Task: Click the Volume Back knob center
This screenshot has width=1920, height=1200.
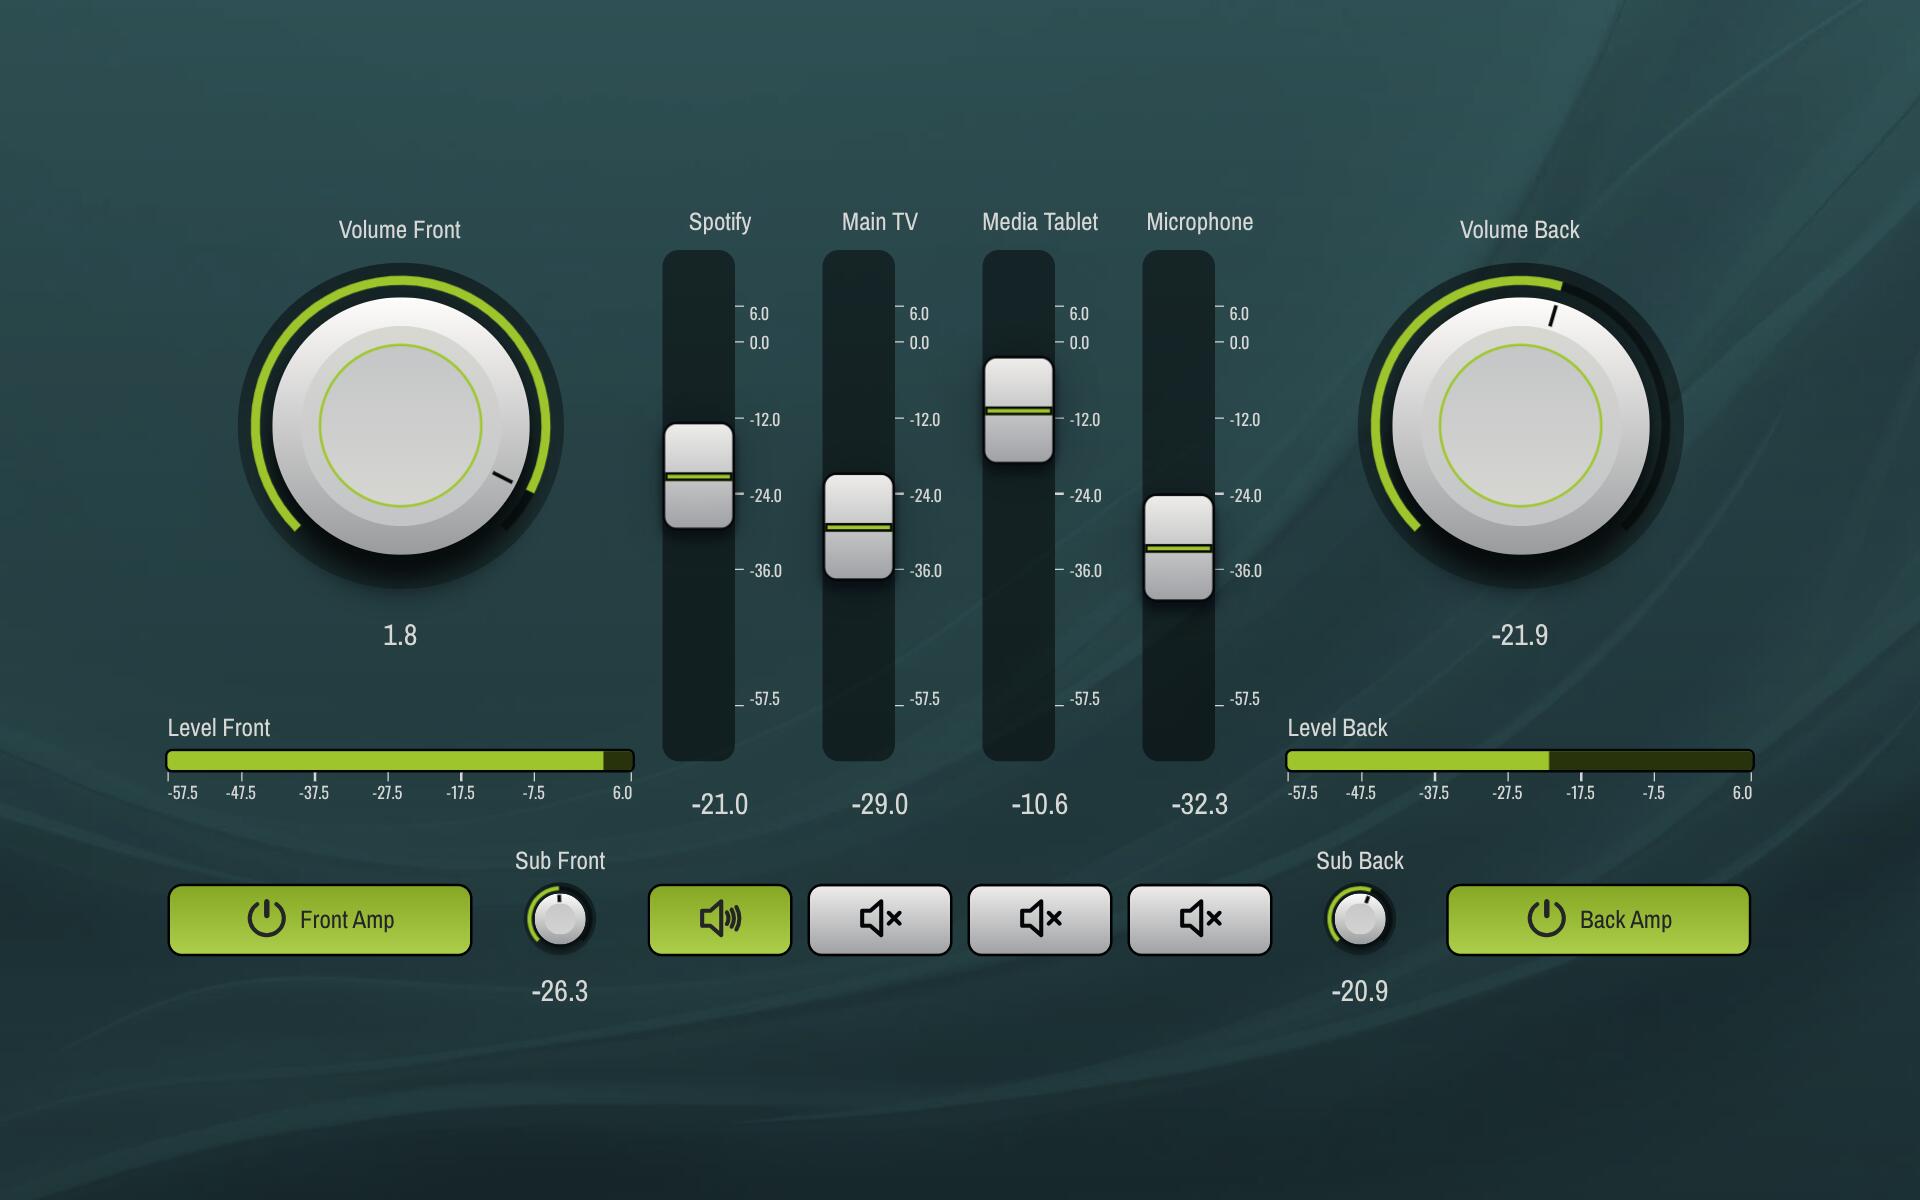Action: point(1520,426)
